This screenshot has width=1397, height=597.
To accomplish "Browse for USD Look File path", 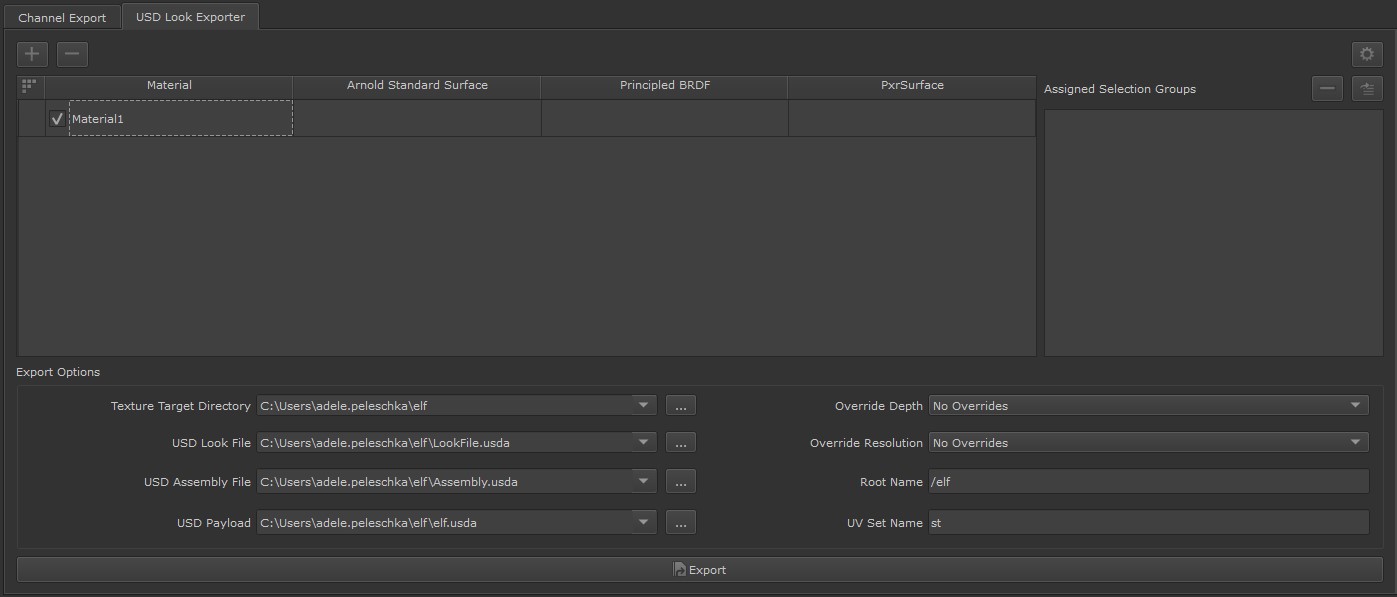I will click(x=680, y=443).
